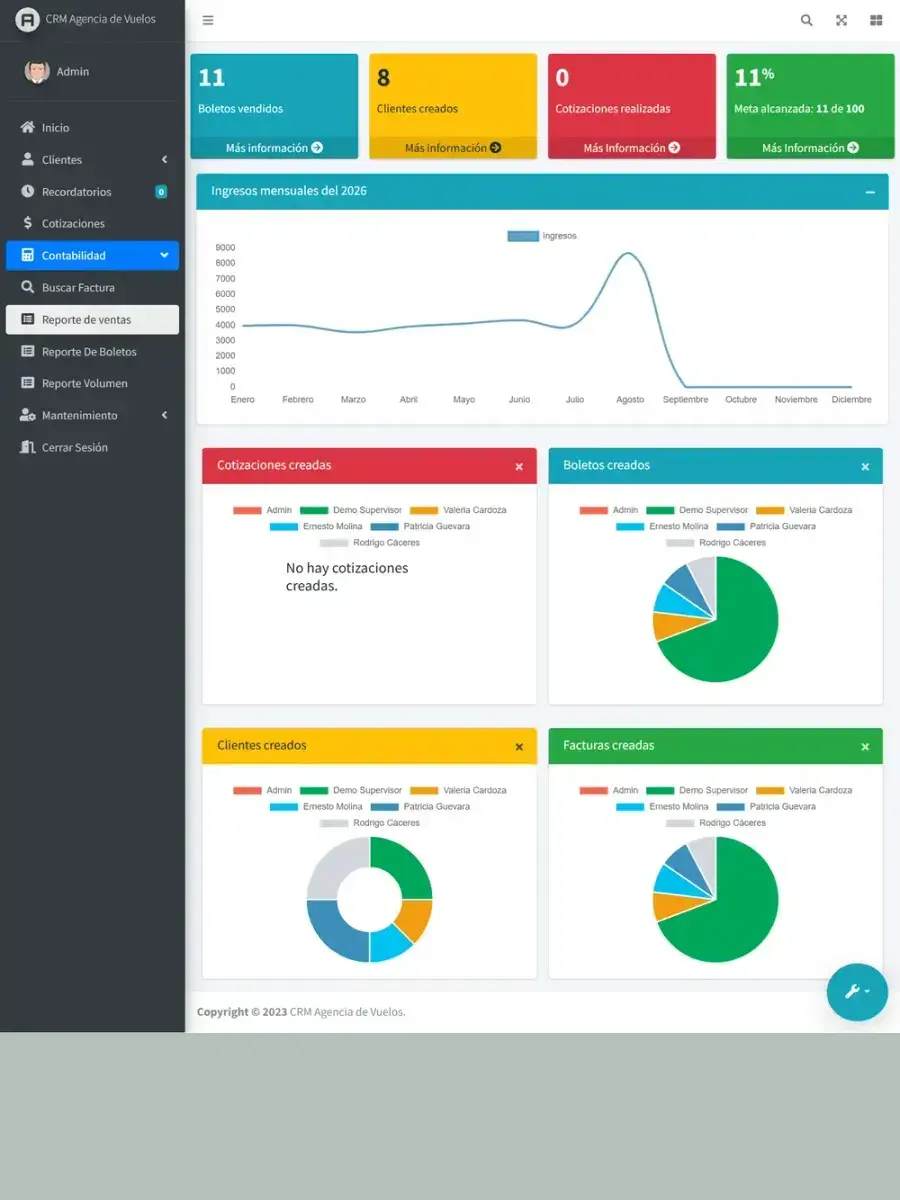Toggle Admin legend in Cotizaciones creadas

coord(263,510)
